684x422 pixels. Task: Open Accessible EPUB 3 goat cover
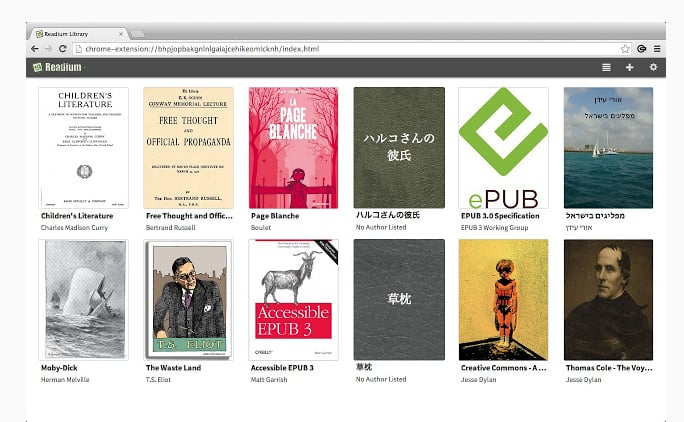click(294, 299)
